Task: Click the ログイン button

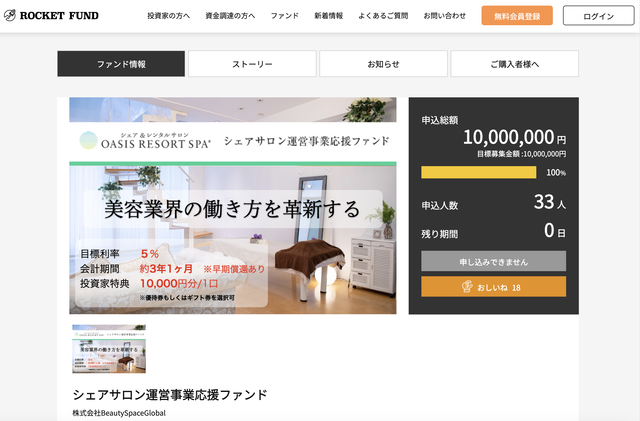Action: click(x=598, y=16)
